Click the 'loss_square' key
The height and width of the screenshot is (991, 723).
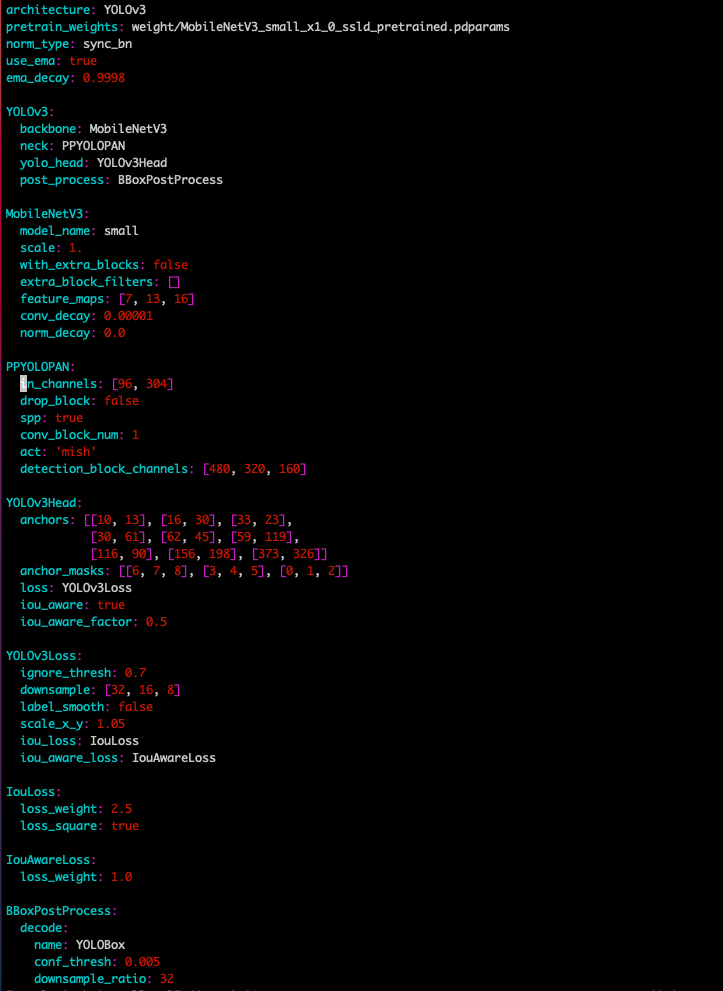pyautogui.click(x=58, y=825)
